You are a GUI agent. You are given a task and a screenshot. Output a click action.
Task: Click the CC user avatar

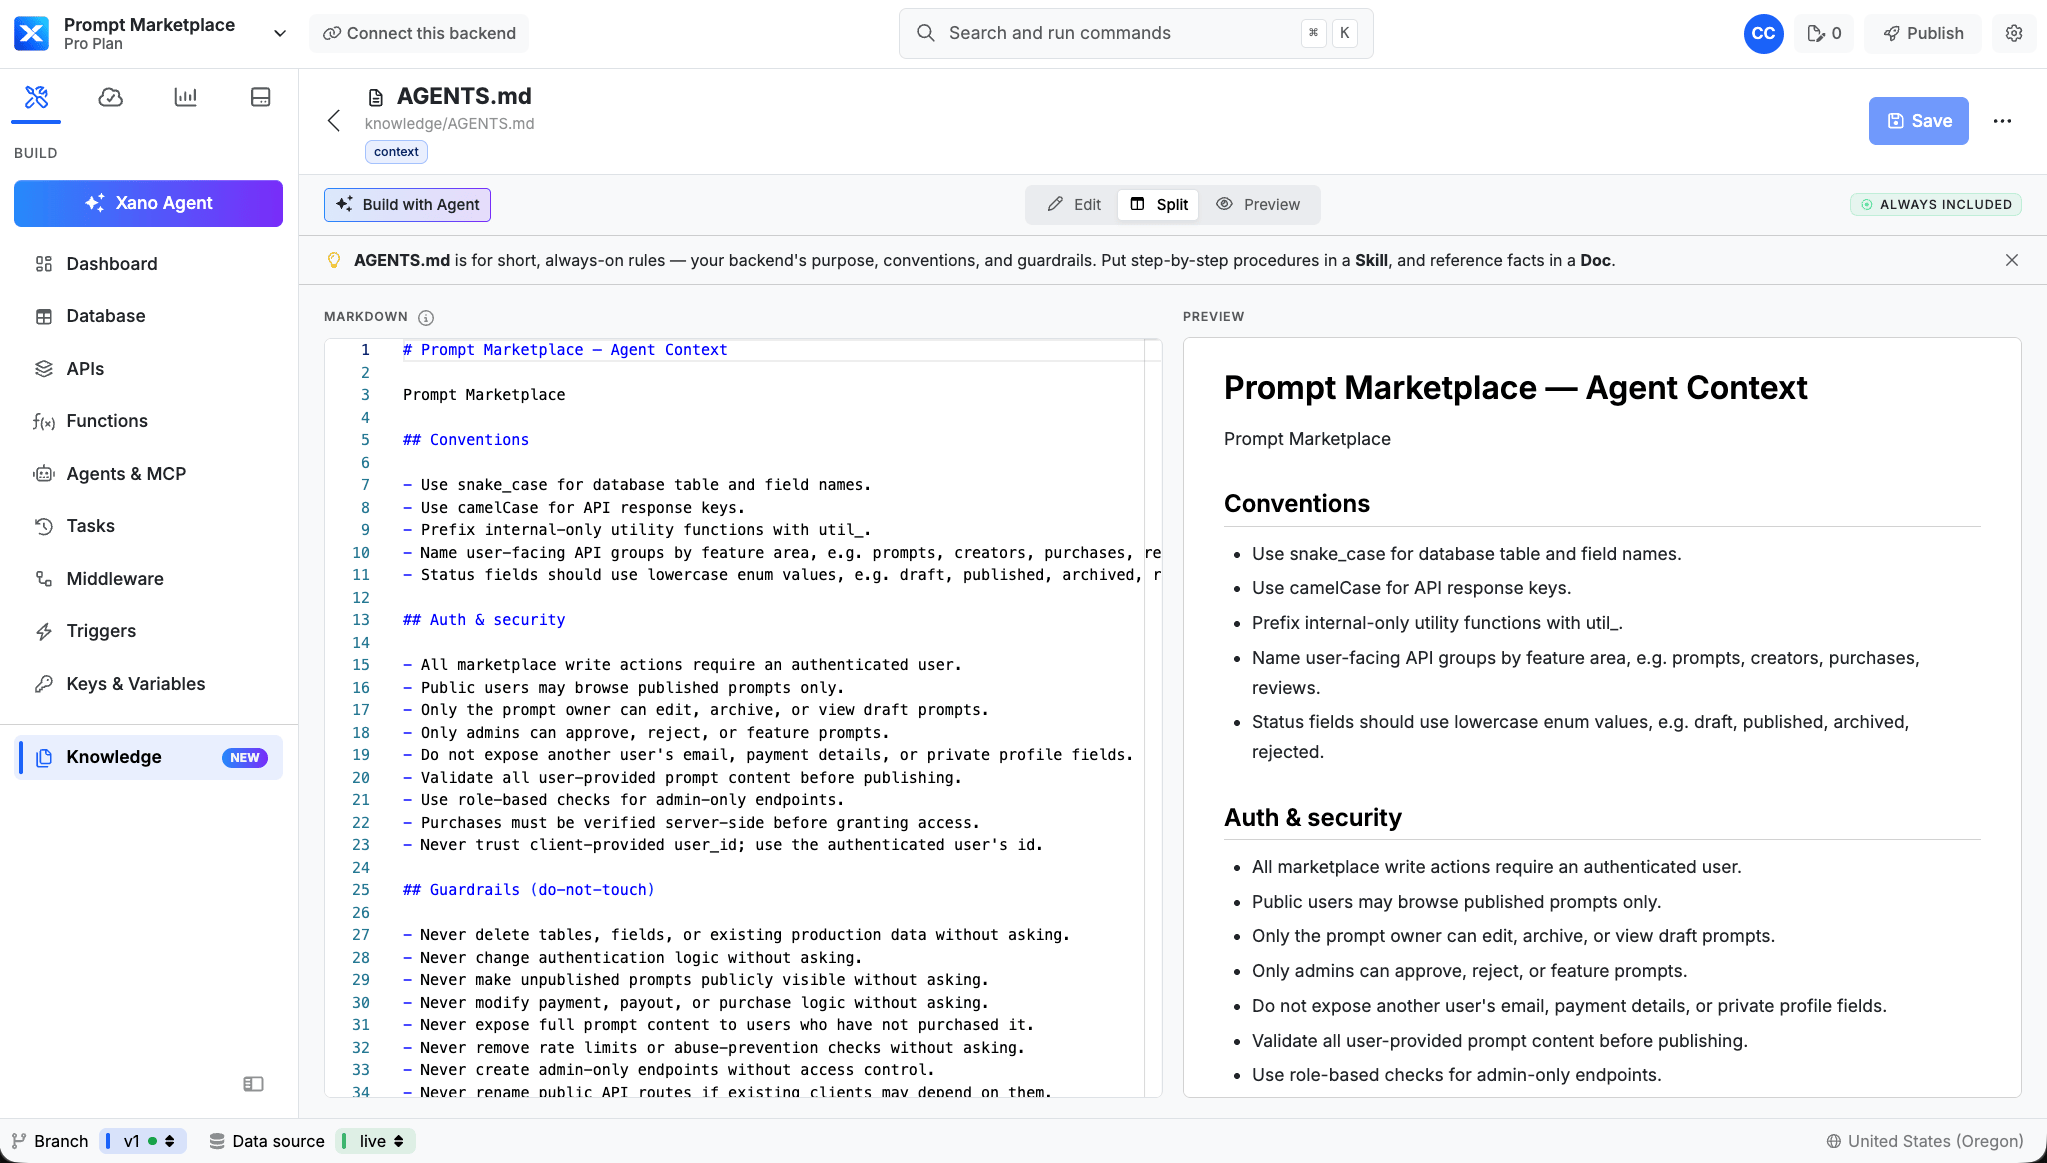(x=1763, y=33)
